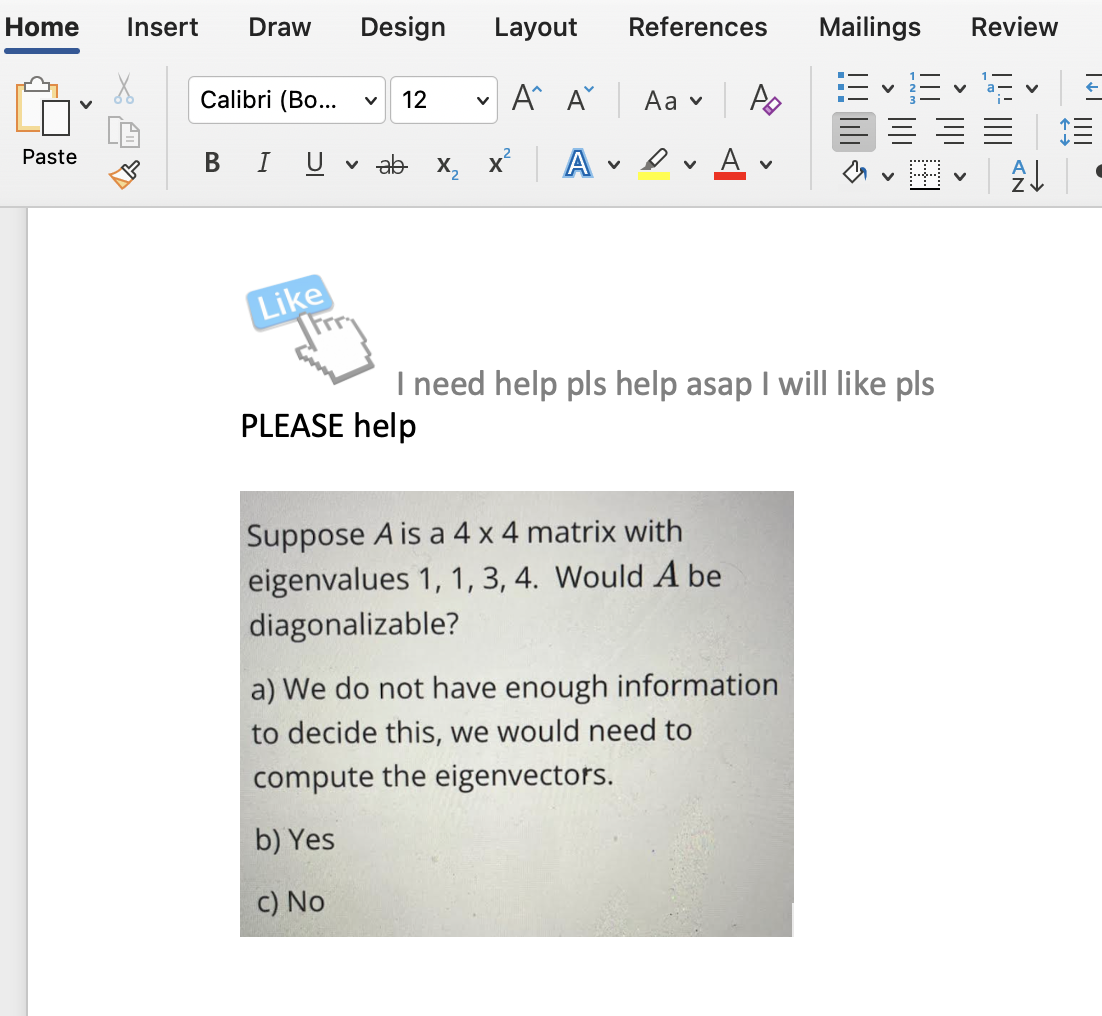The height and width of the screenshot is (1016, 1102).
Task: Toggle Bold formatting
Action: point(212,163)
